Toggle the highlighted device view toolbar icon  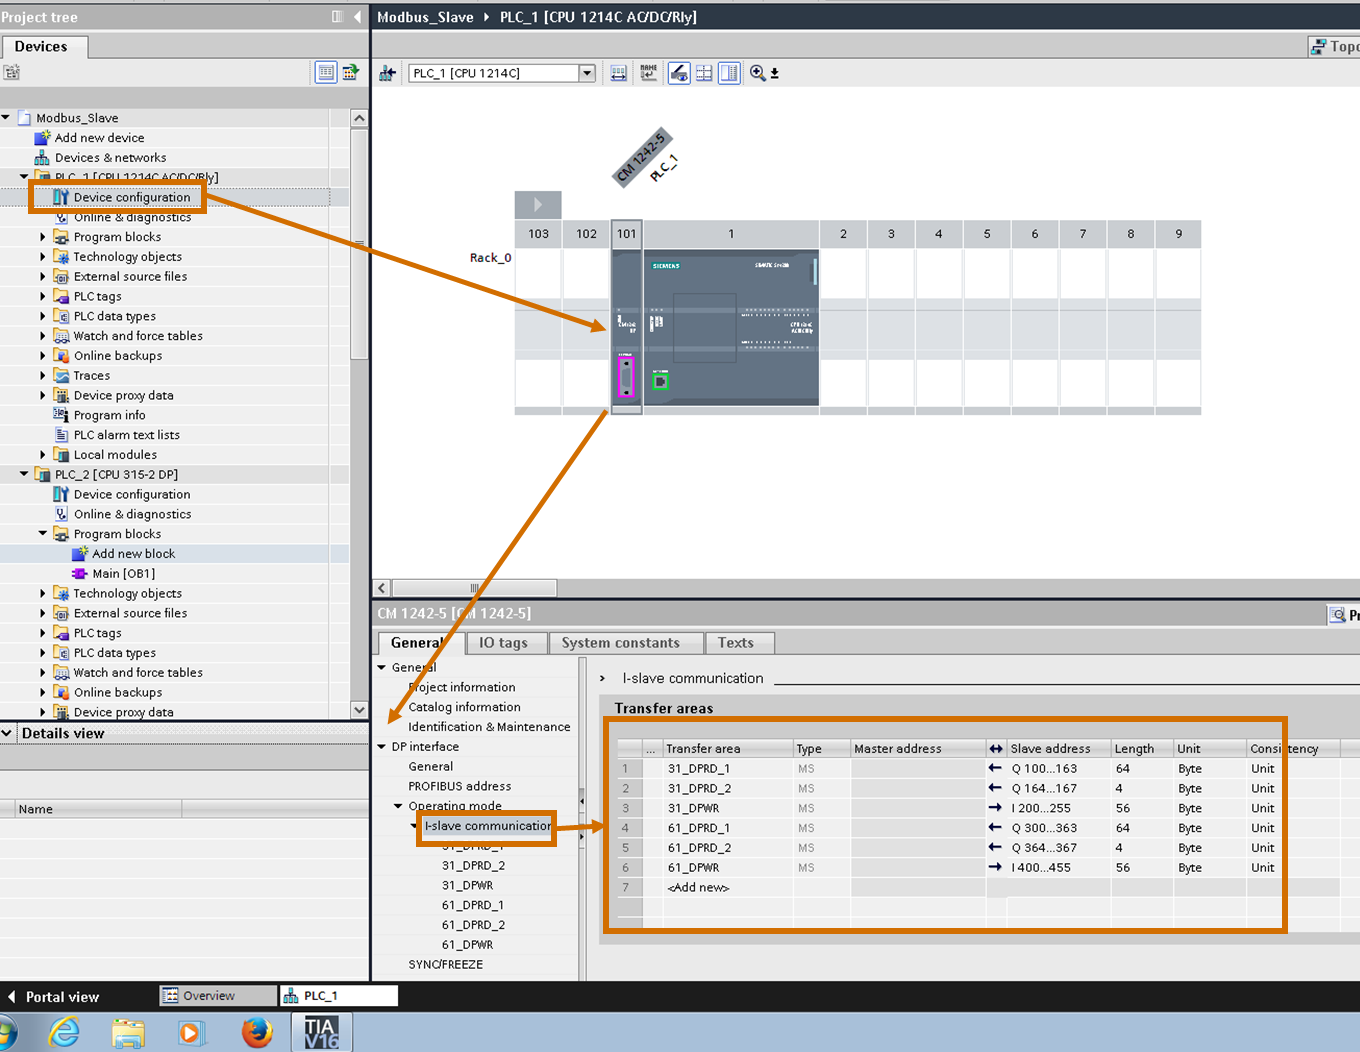[x=679, y=73]
